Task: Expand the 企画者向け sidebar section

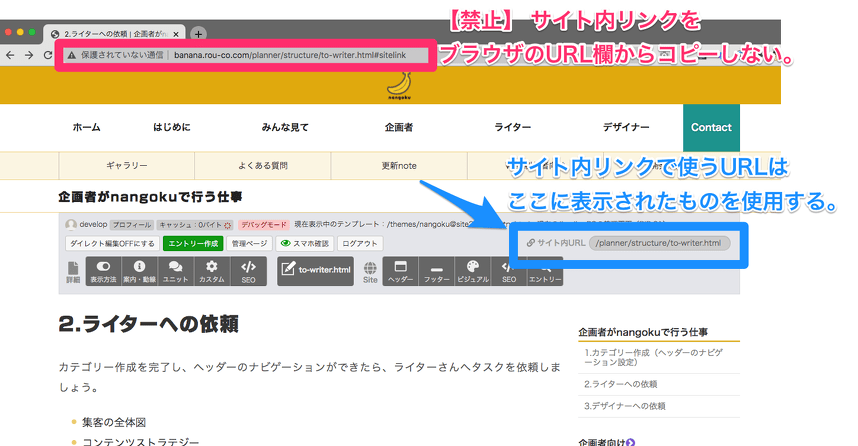Action: [607, 441]
